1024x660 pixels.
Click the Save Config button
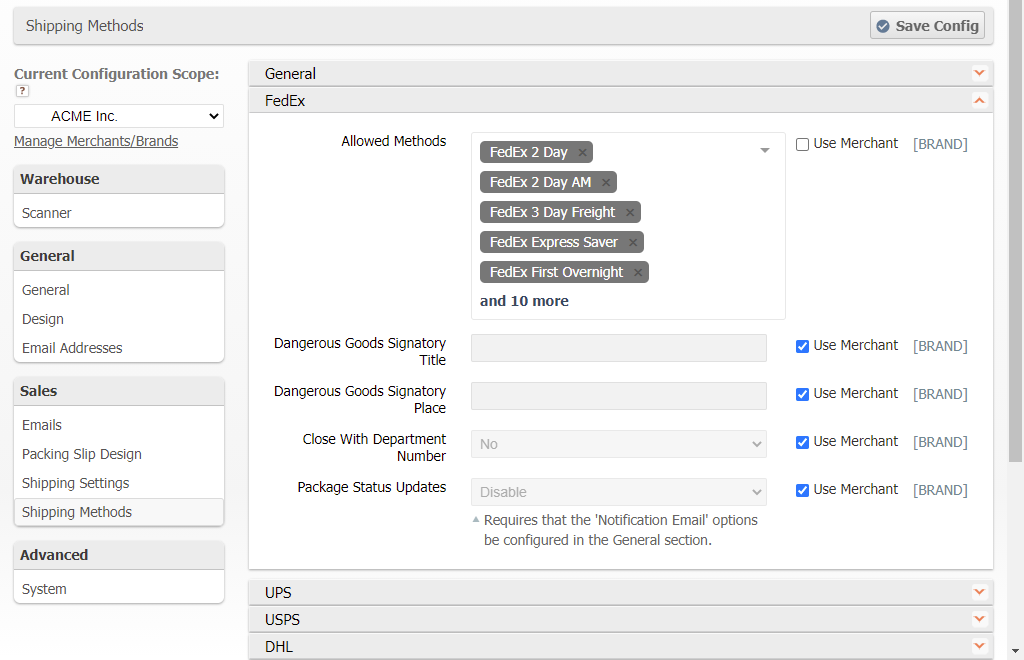[x=927, y=26]
